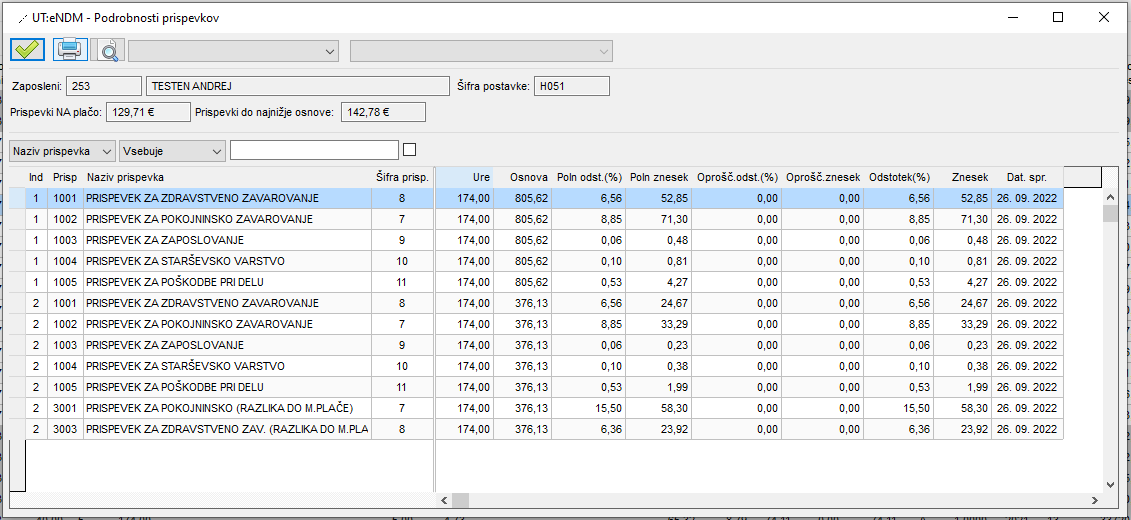Click the Prispevki NA plačo value 129,71 €
1131x520 pixels.
(147, 112)
